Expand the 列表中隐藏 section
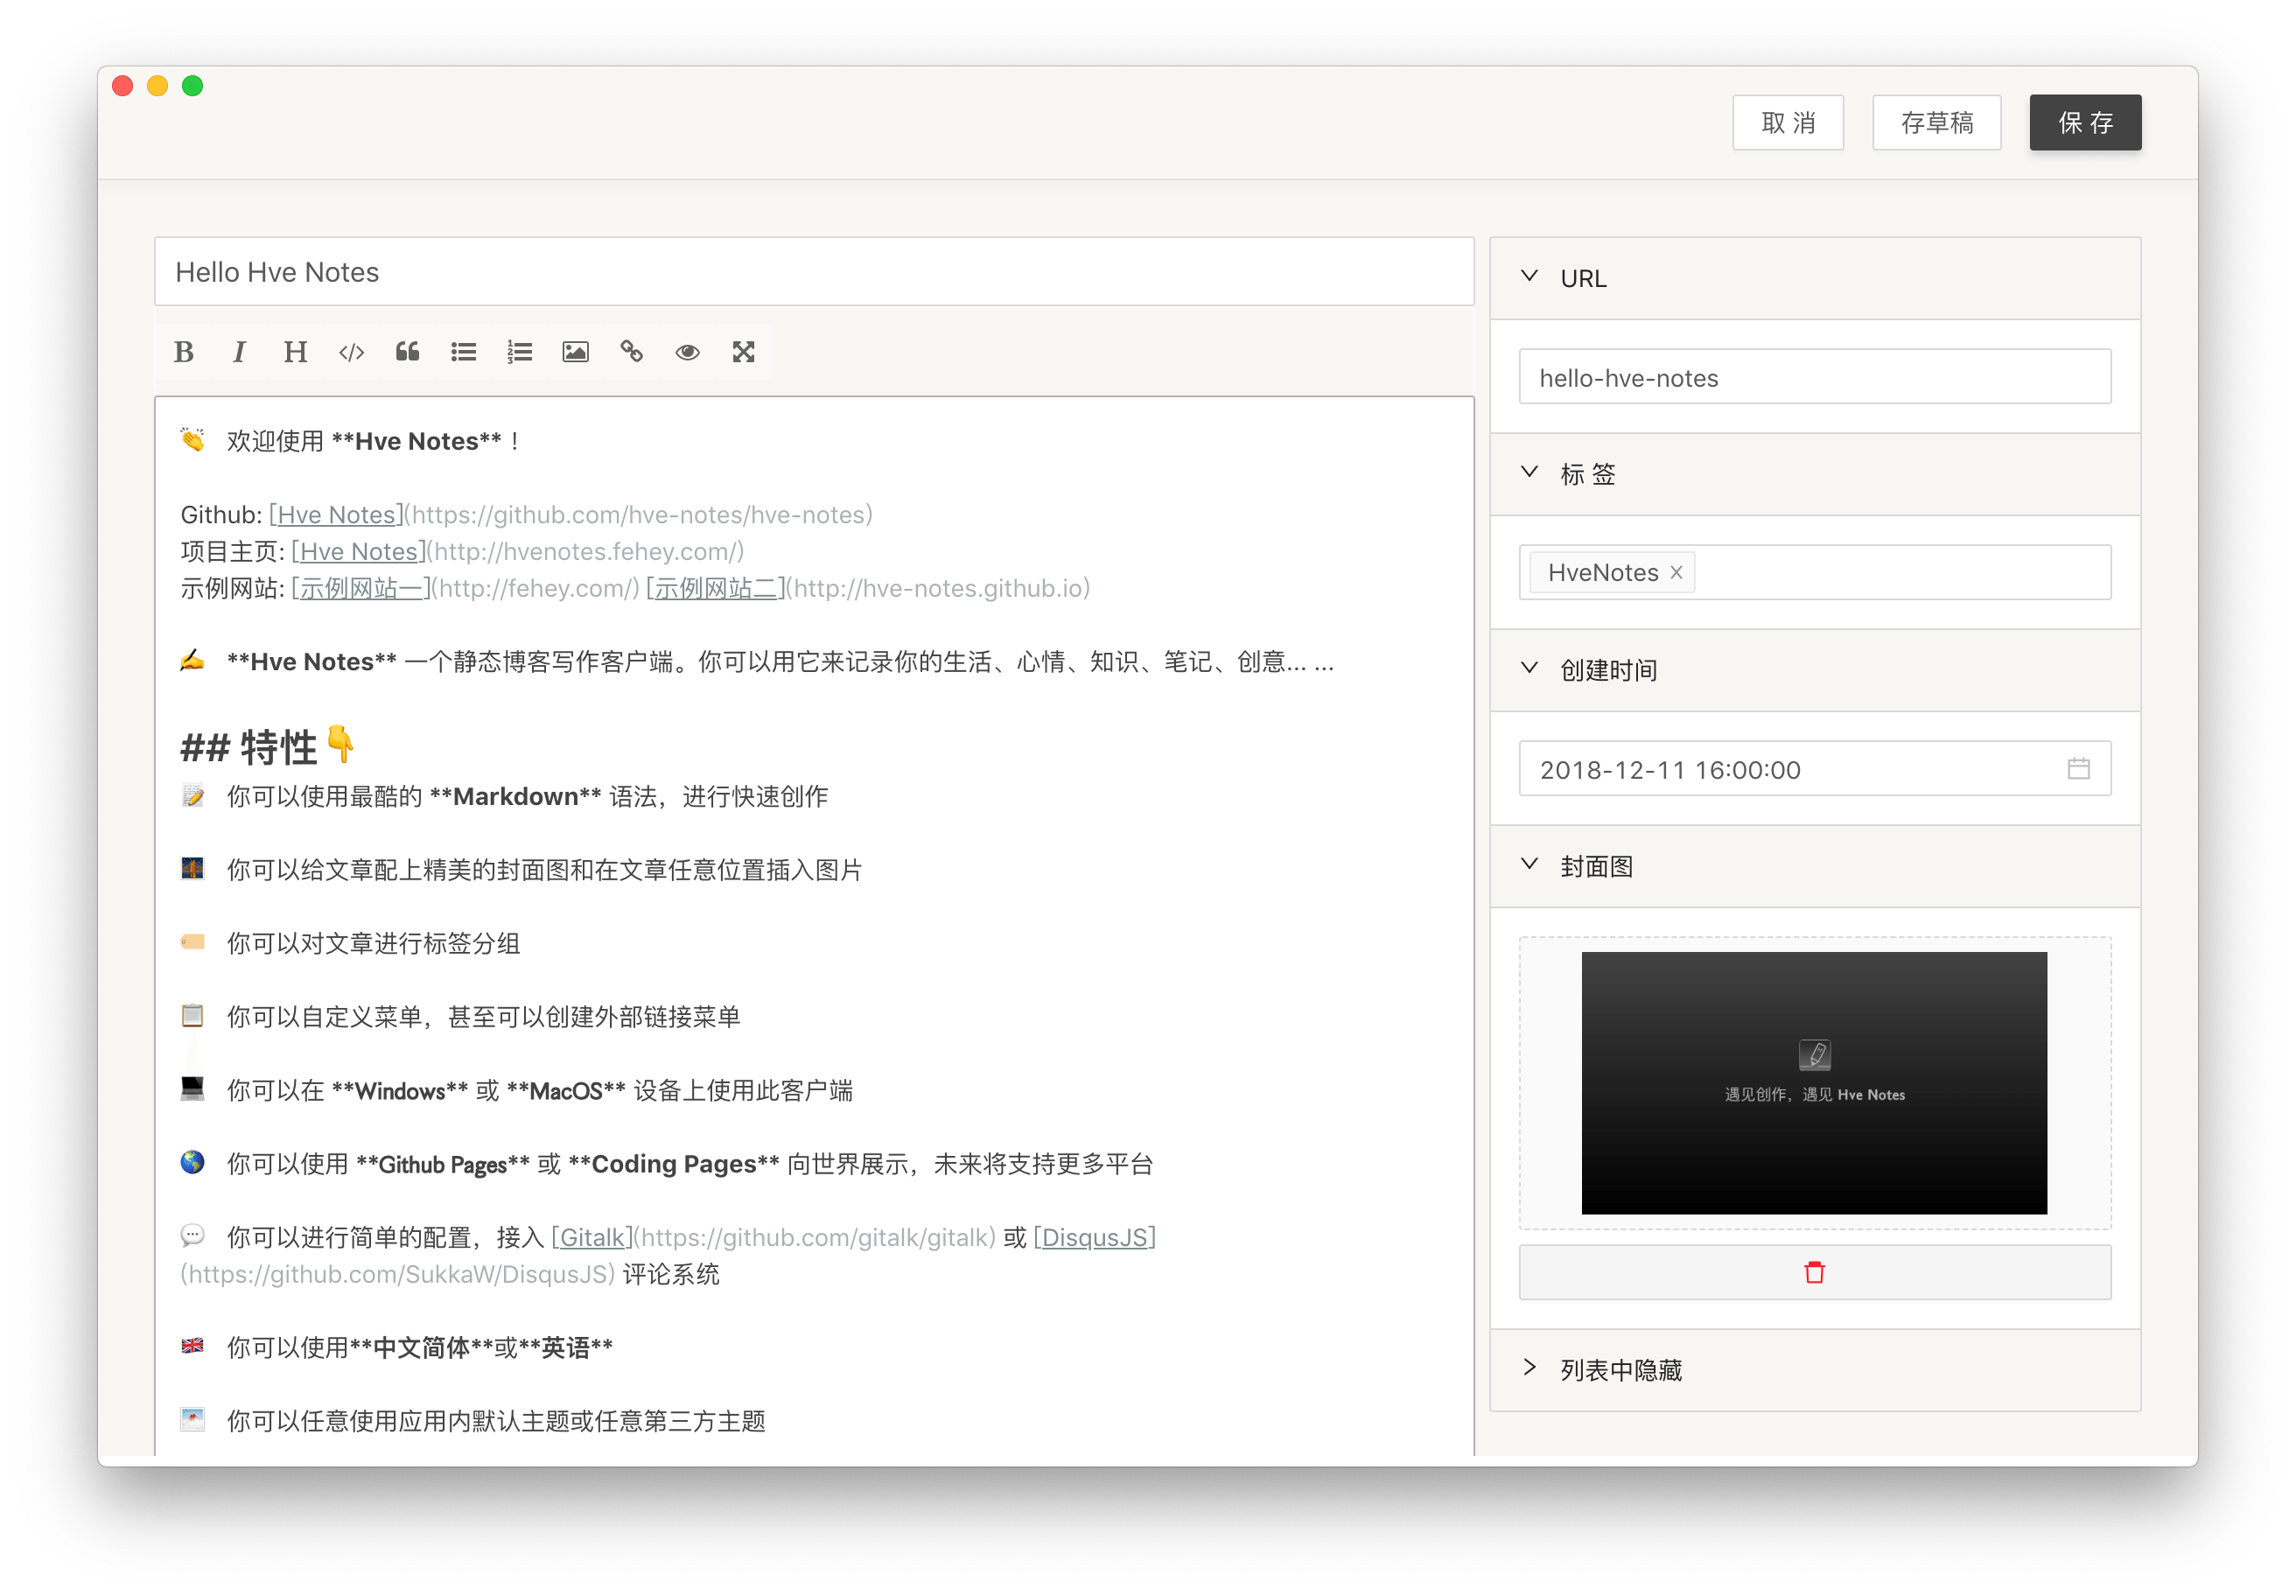 [x=1529, y=1368]
